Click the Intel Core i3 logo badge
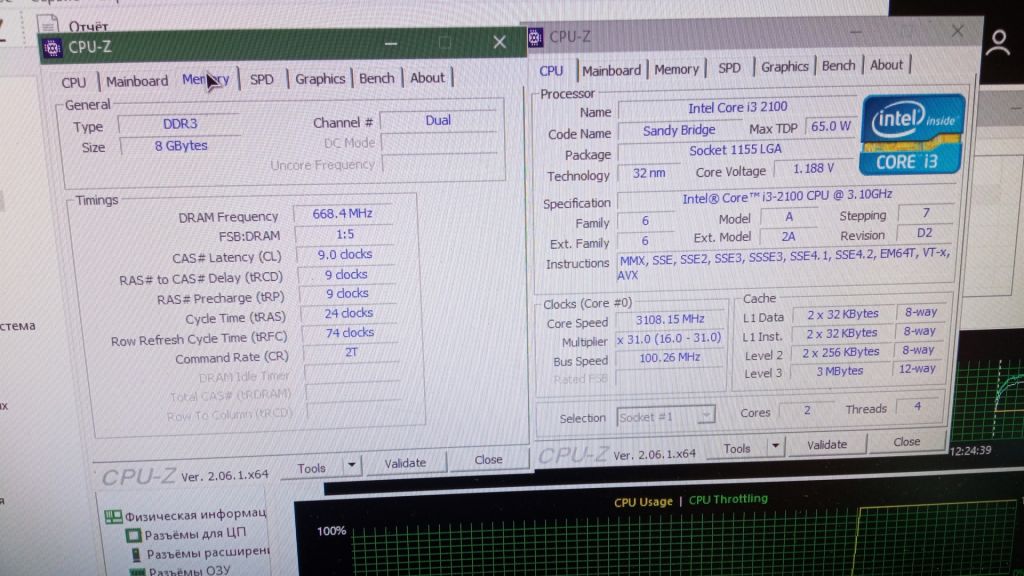1024x576 pixels. point(912,135)
